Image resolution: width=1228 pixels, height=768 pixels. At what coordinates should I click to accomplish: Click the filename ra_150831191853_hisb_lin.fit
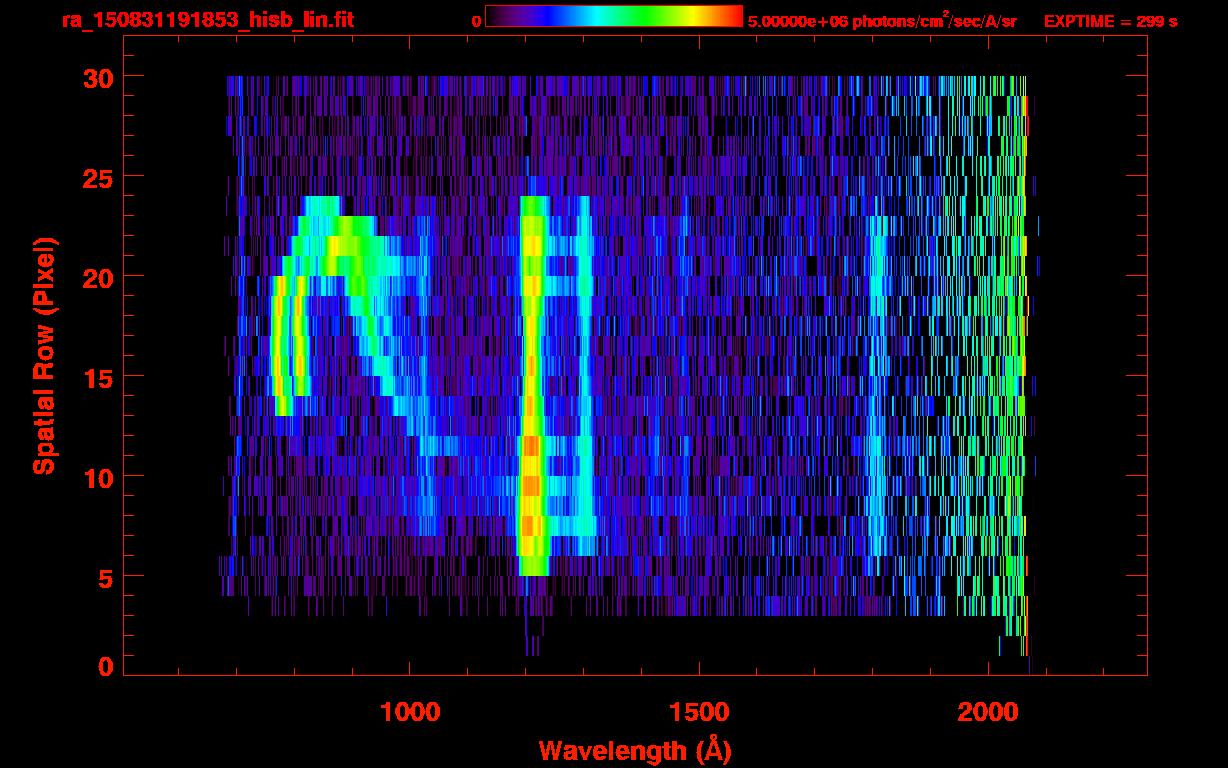point(207,19)
